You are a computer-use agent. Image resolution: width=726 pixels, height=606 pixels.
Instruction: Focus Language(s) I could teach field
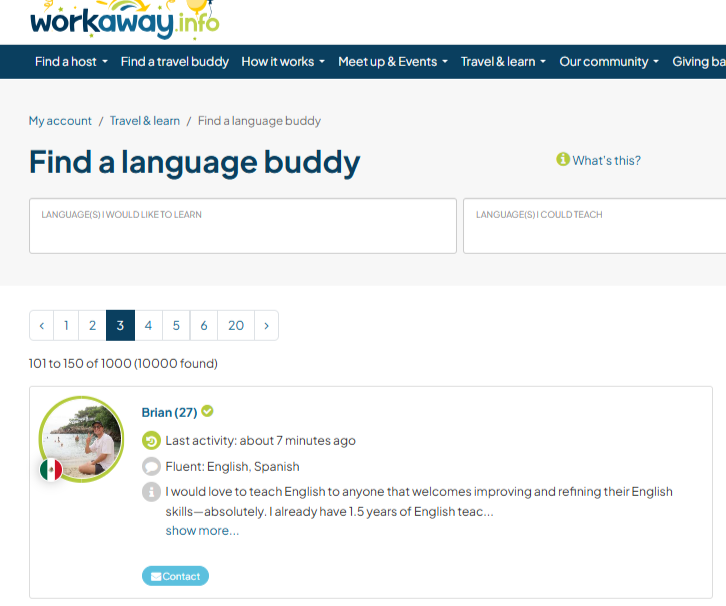pyautogui.click(x=595, y=226)
